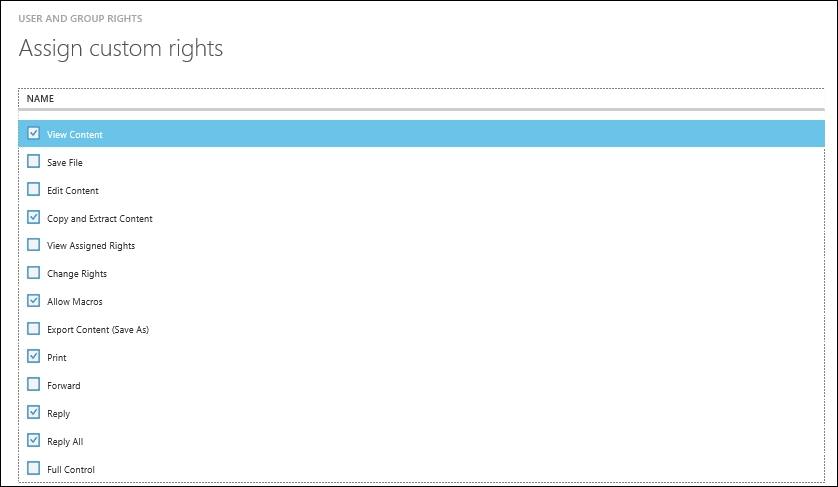
Task: Check the Full Control checkbox
Action: pos(33,468)
